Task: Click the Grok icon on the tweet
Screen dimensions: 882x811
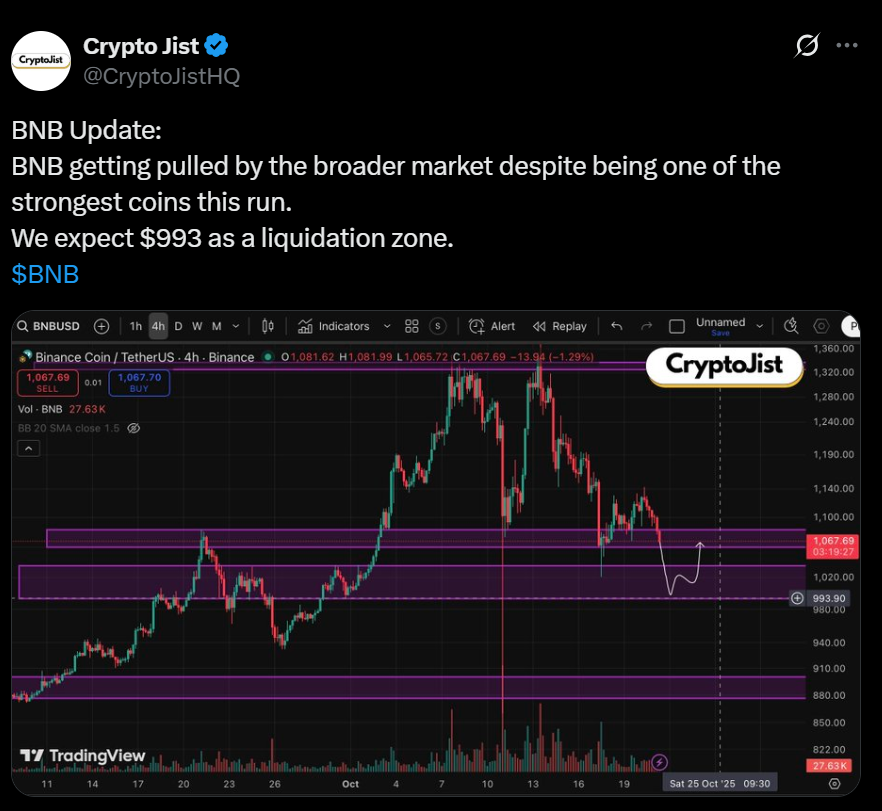Action: [x=807, y=46]
